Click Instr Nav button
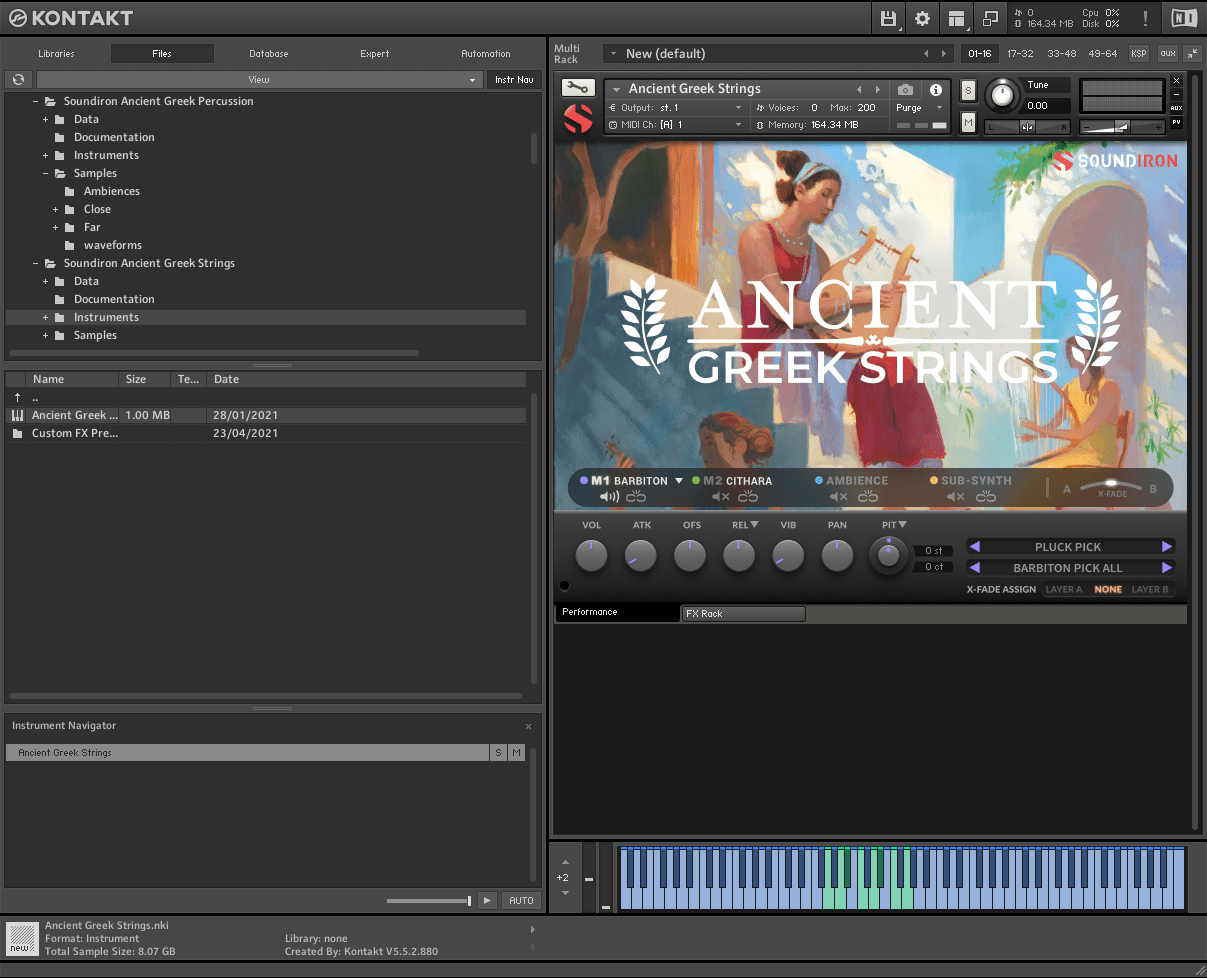 click(514, 79)
